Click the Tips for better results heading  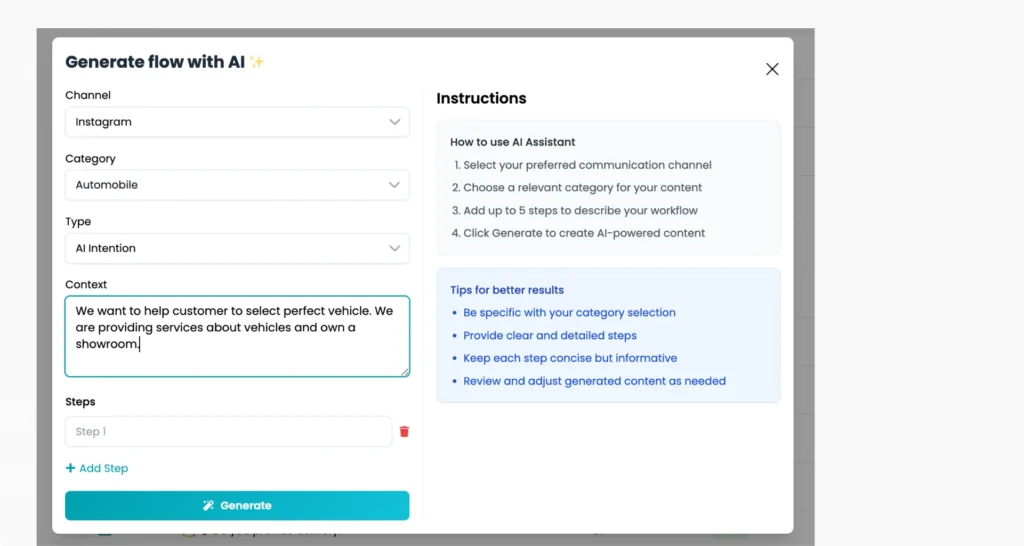[507, 290]
